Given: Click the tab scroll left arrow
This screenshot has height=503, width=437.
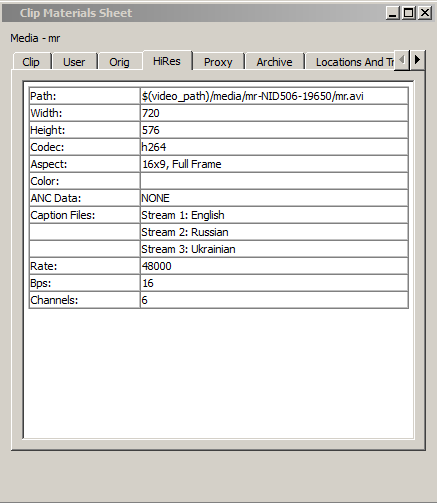Looking at the screenshot, I should (x=402, y=60).
